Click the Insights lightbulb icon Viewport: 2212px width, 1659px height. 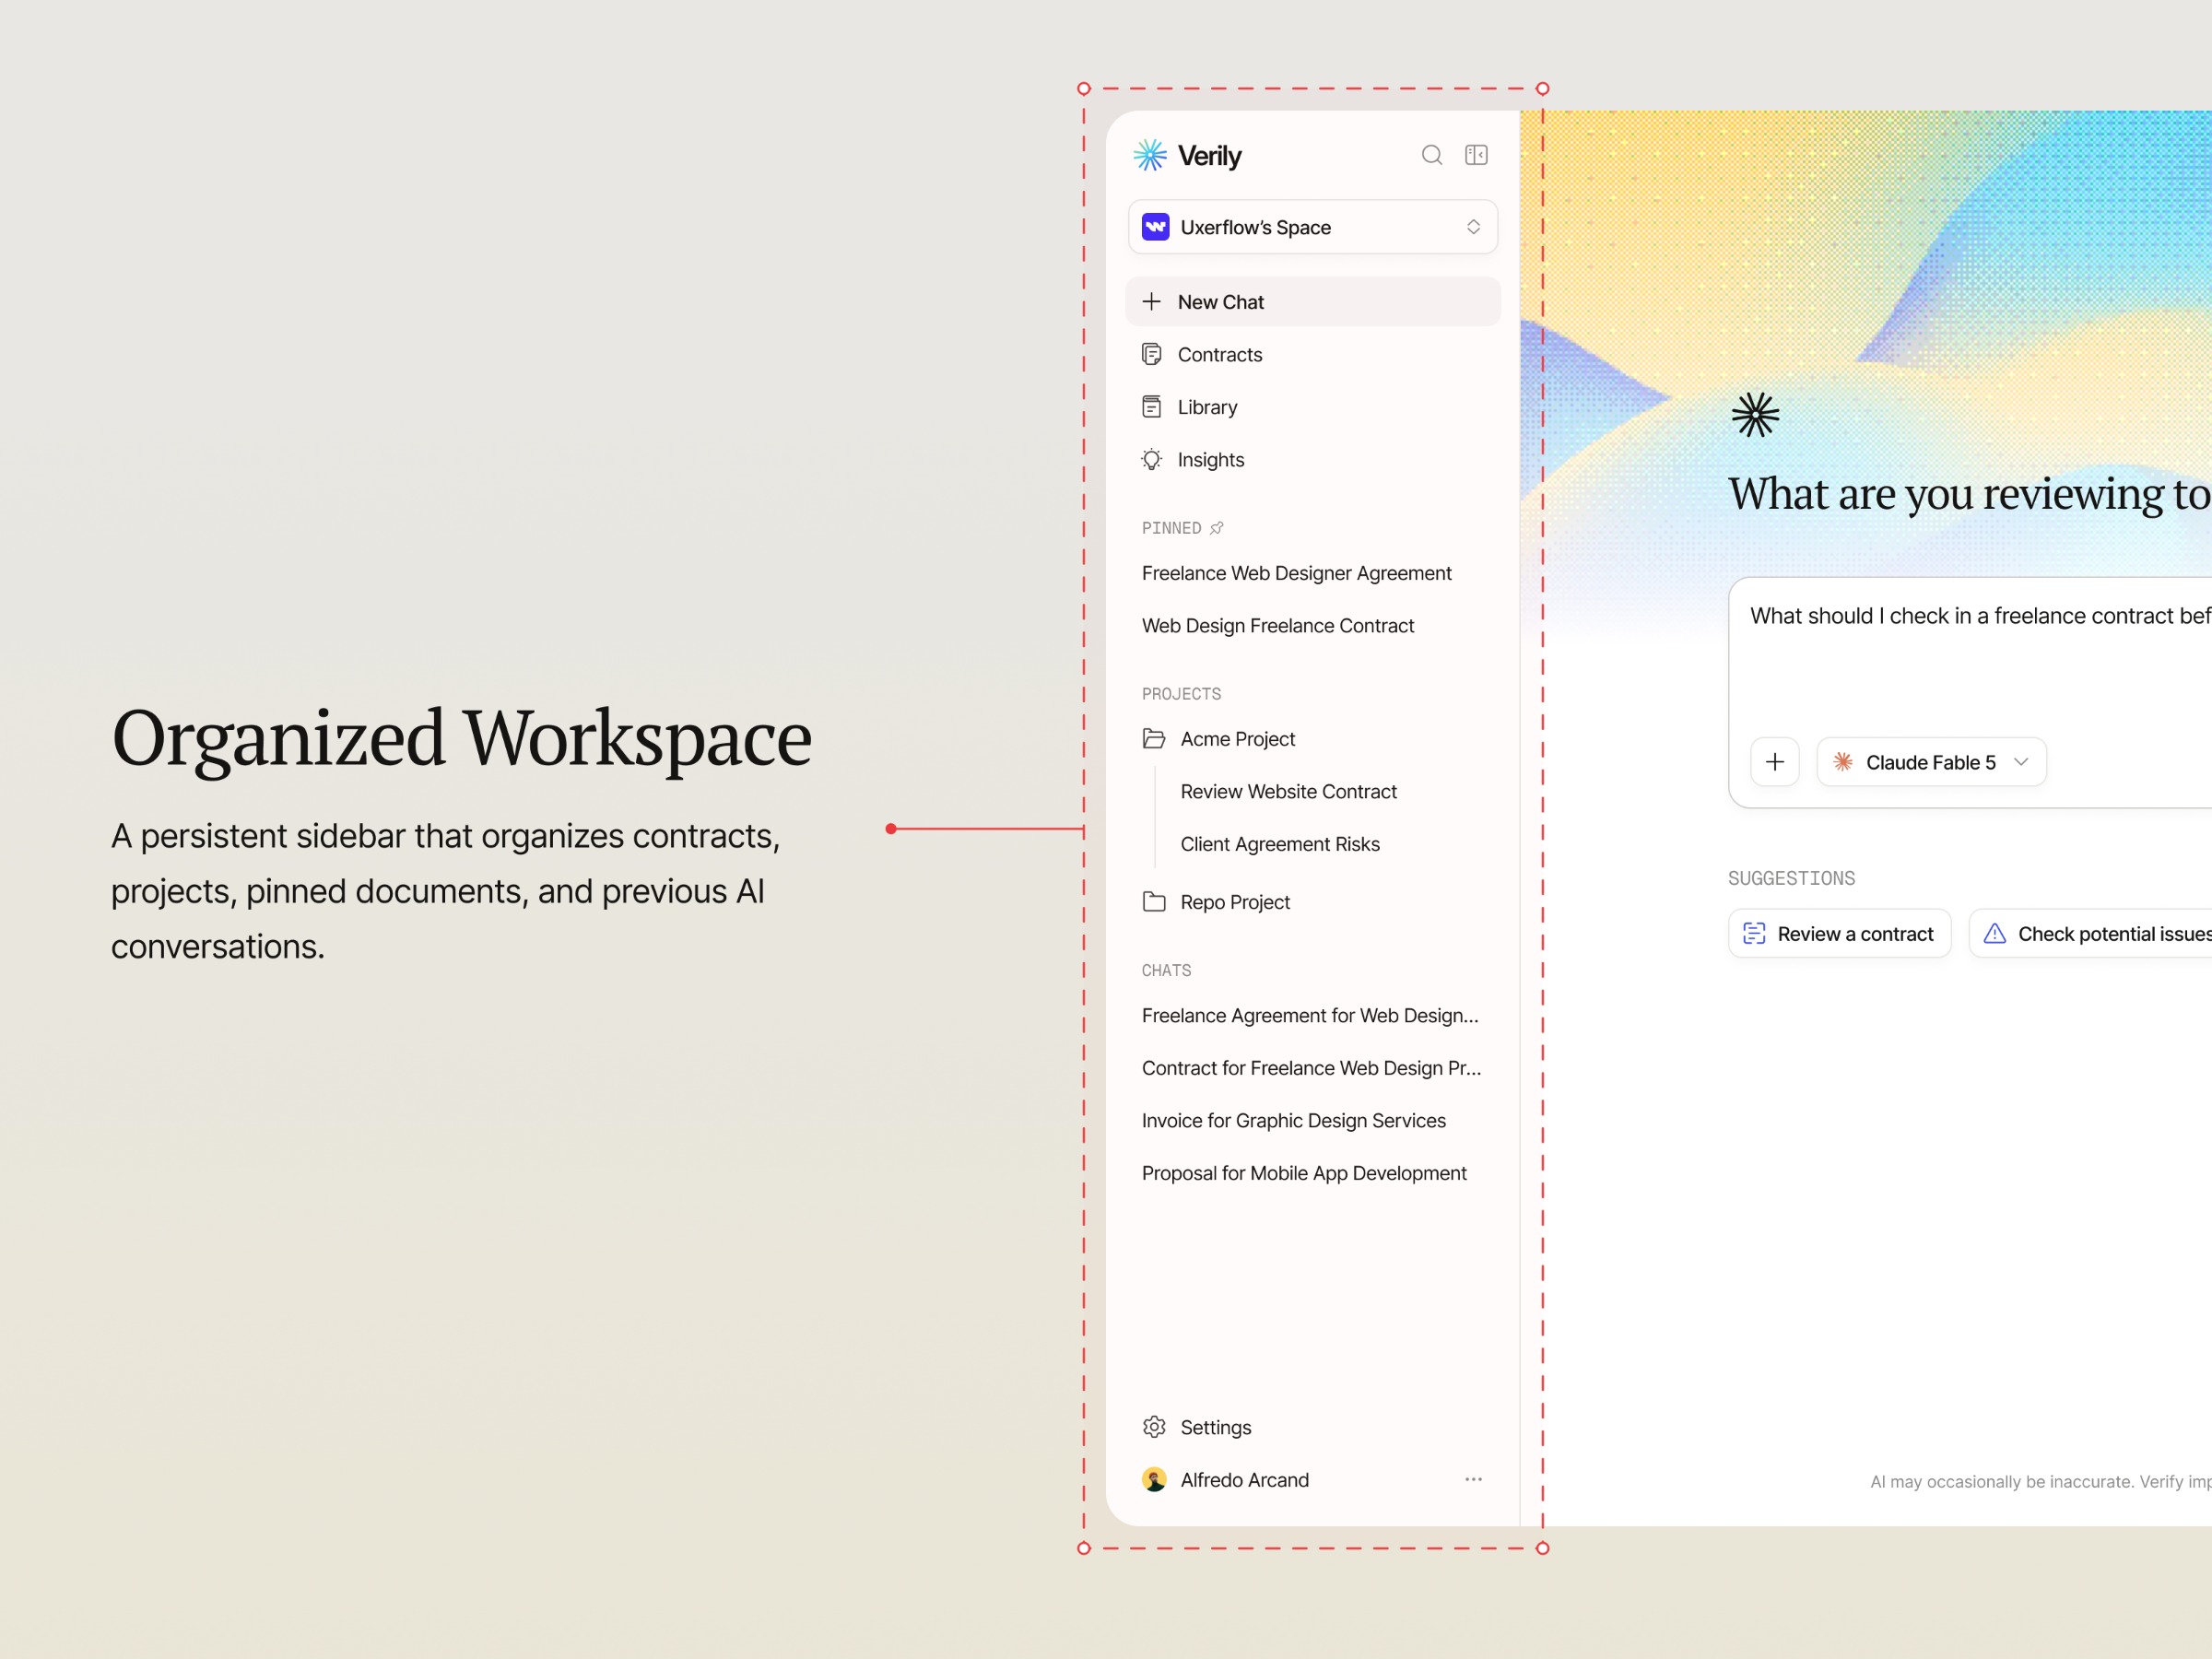1152,460
